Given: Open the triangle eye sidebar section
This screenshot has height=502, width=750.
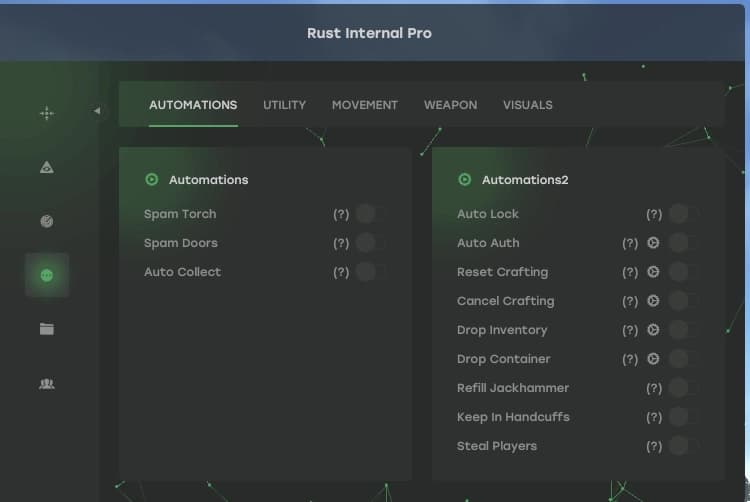Looking at the screenshot, I should click(47, 168).
